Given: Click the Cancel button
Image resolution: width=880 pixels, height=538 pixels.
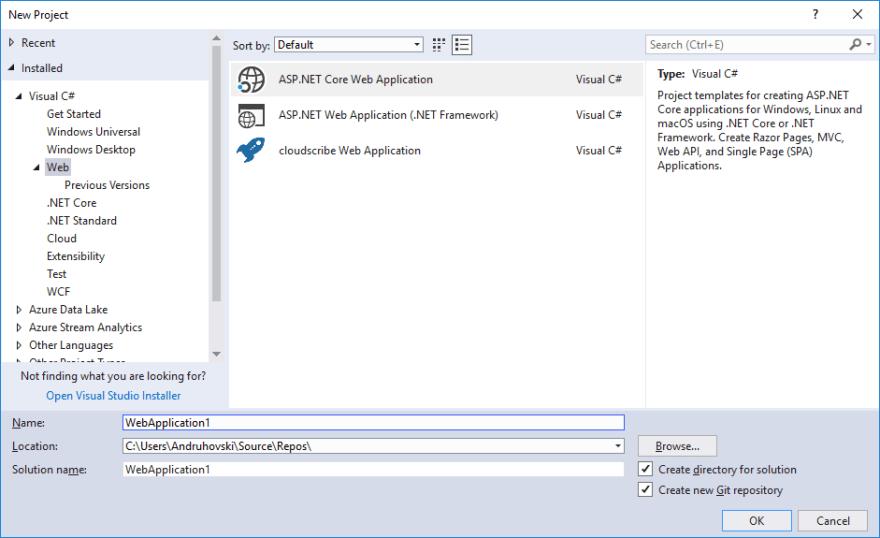Looking at the screenshot, I should pos(833,521).
